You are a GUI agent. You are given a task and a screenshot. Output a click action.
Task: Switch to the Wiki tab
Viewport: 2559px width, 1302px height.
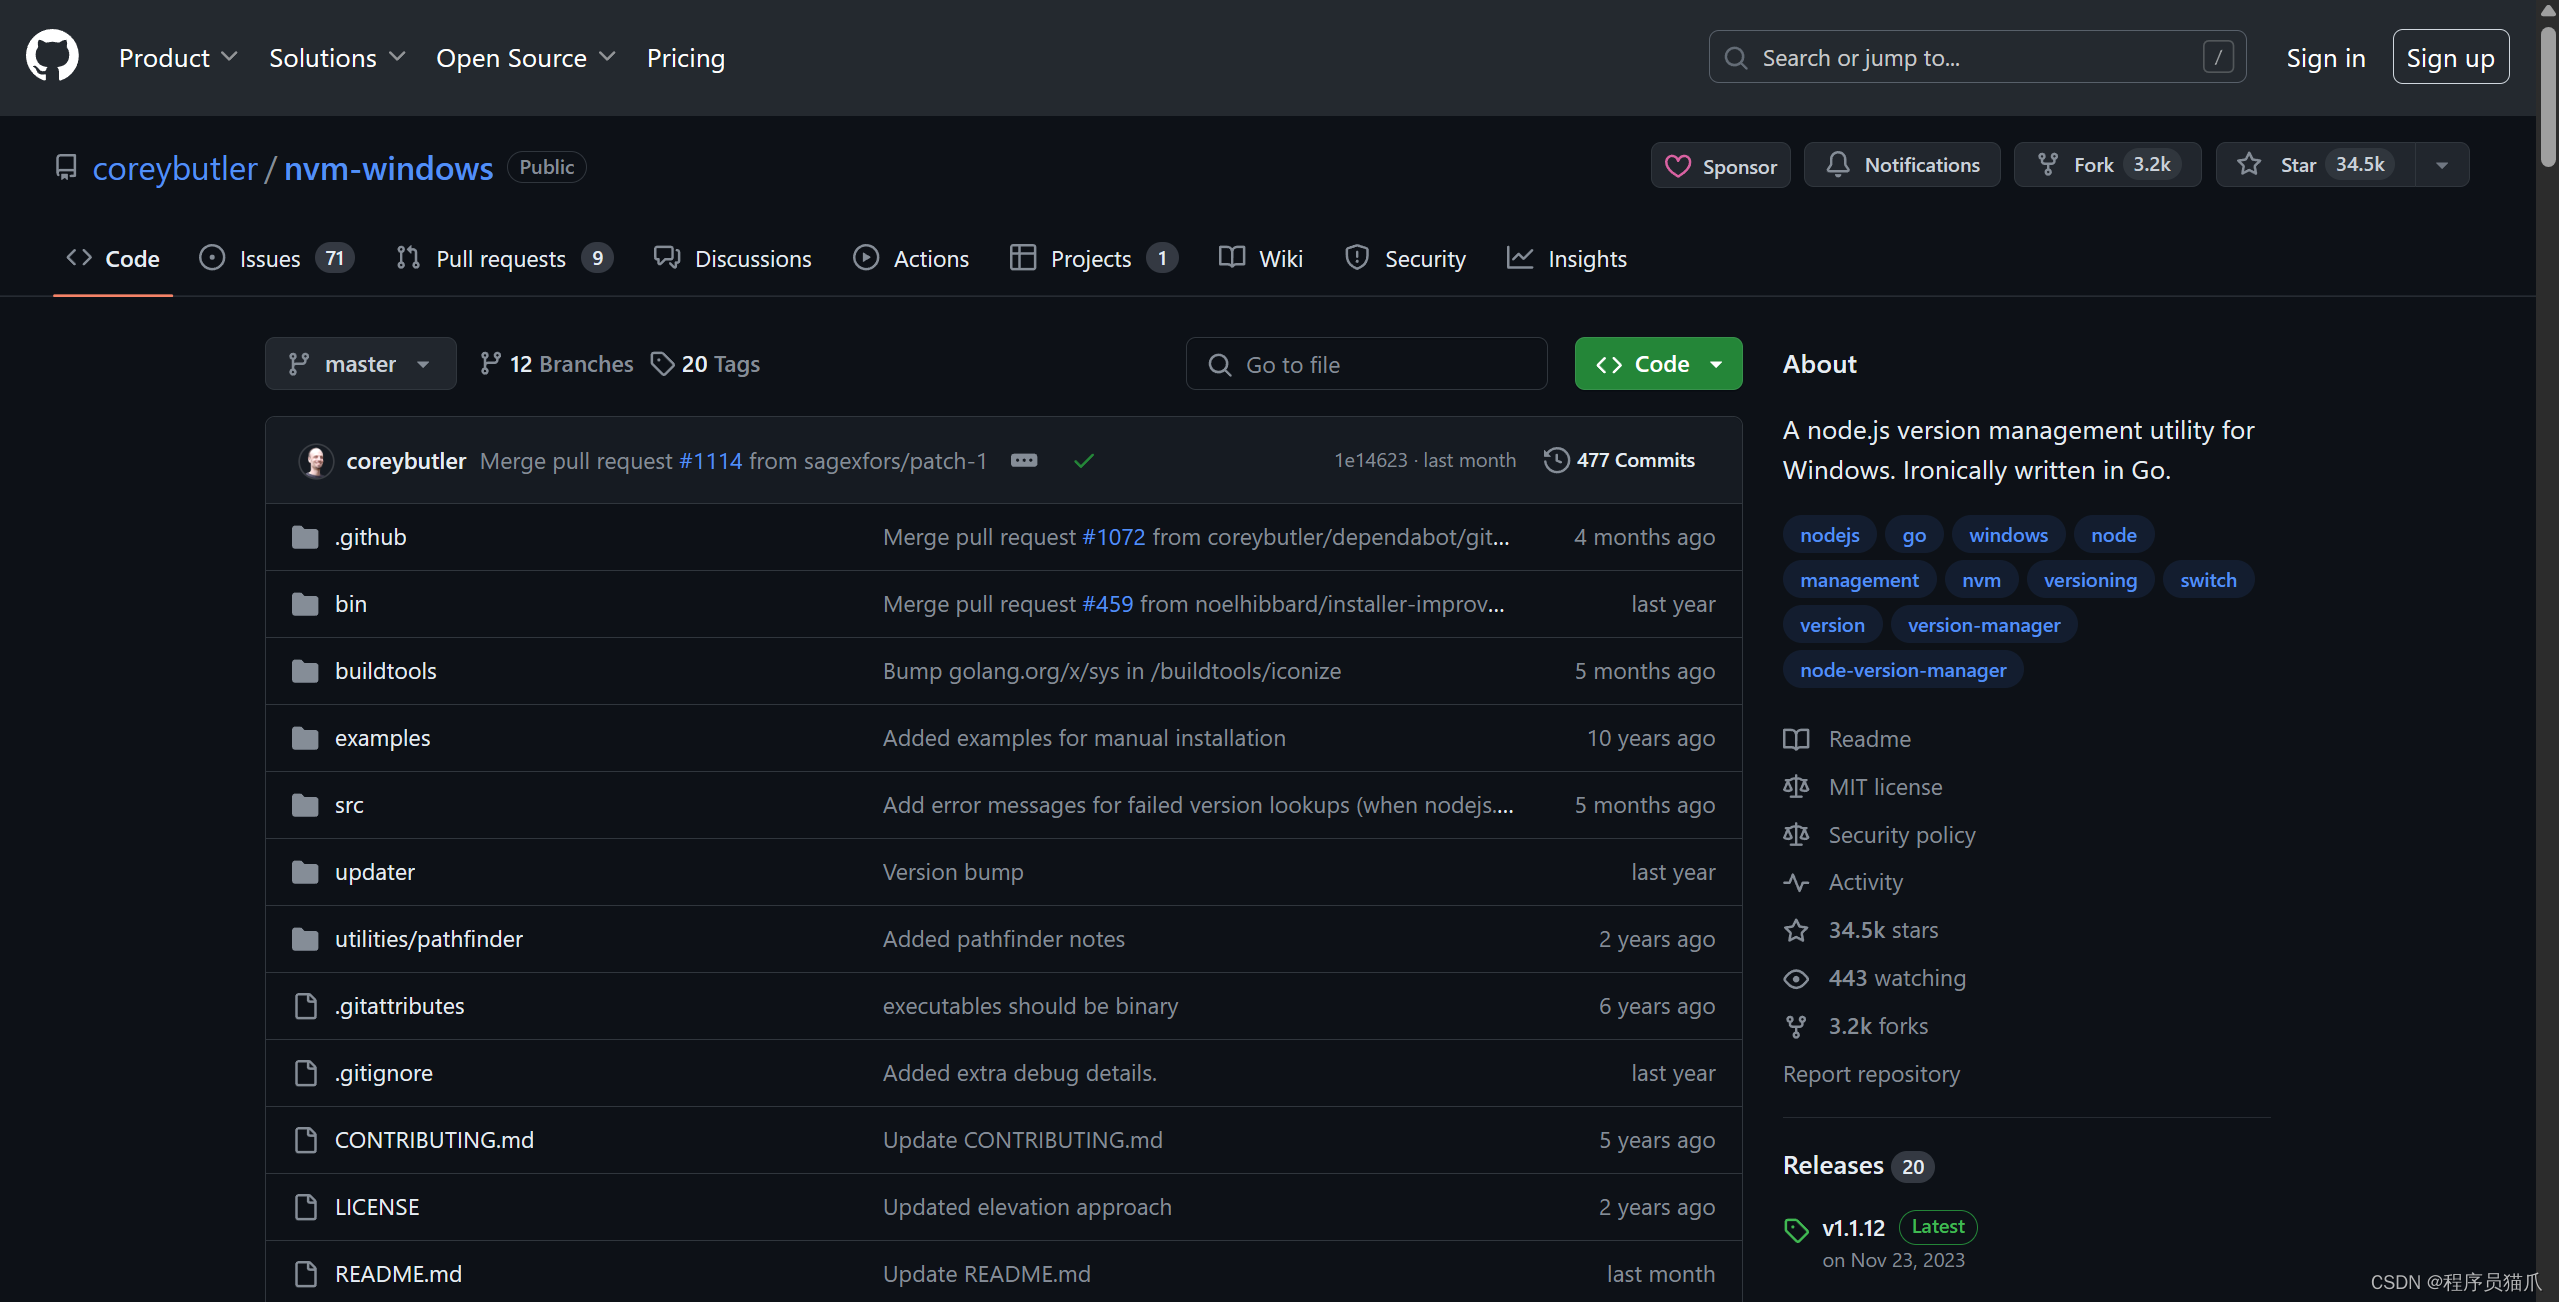point(1260,259)
